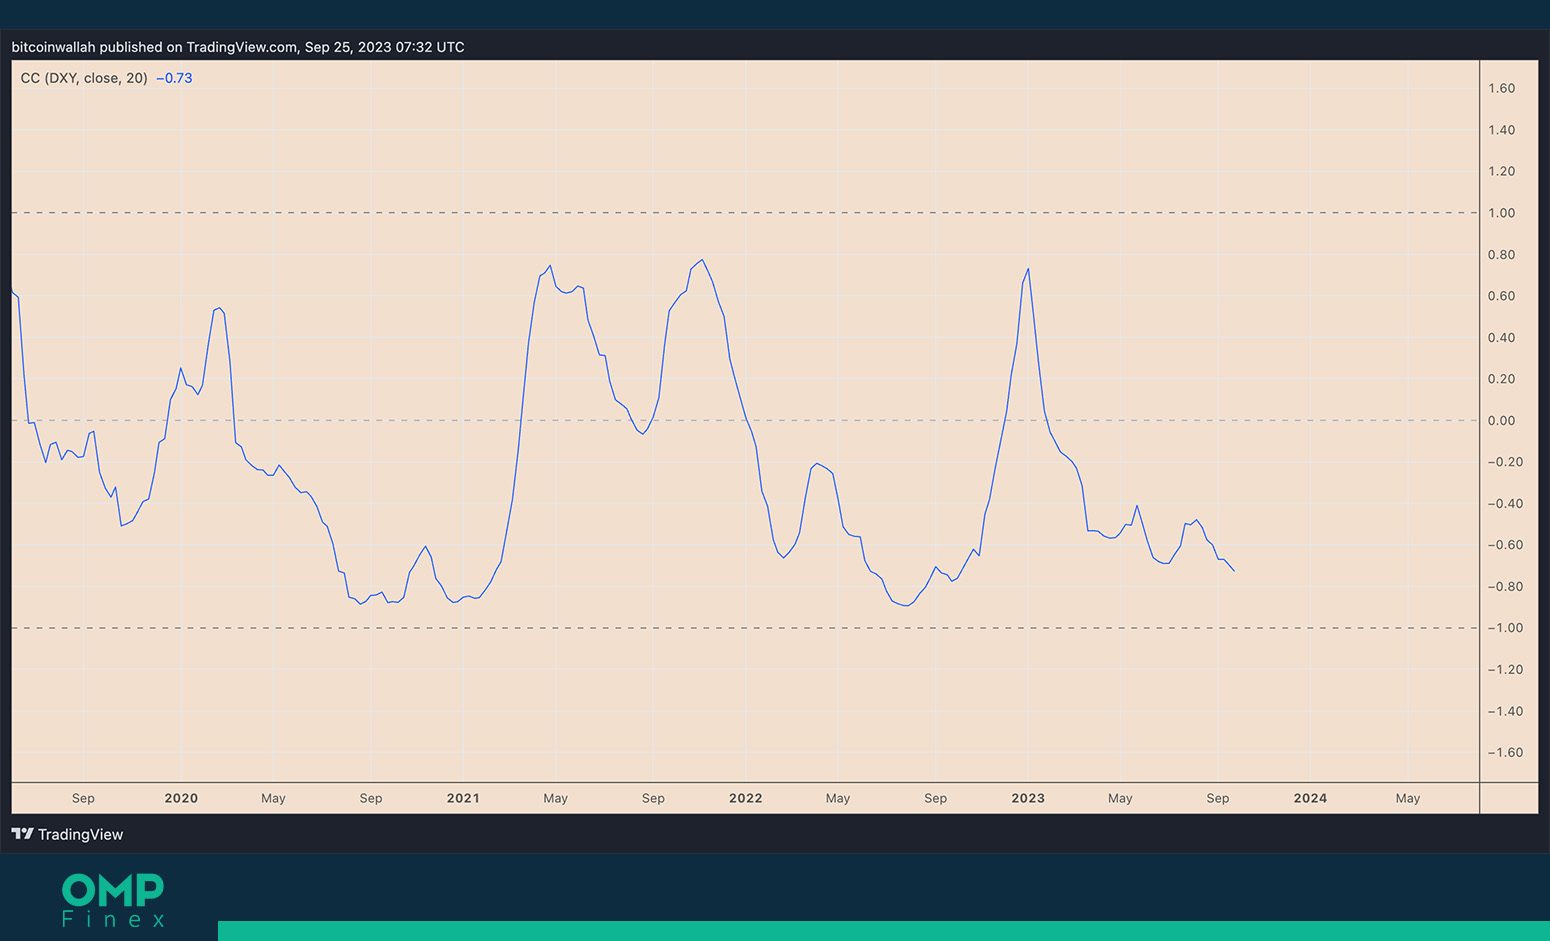Click the 2023 time axis label
1550x941 pixels.
[1028, 798]
